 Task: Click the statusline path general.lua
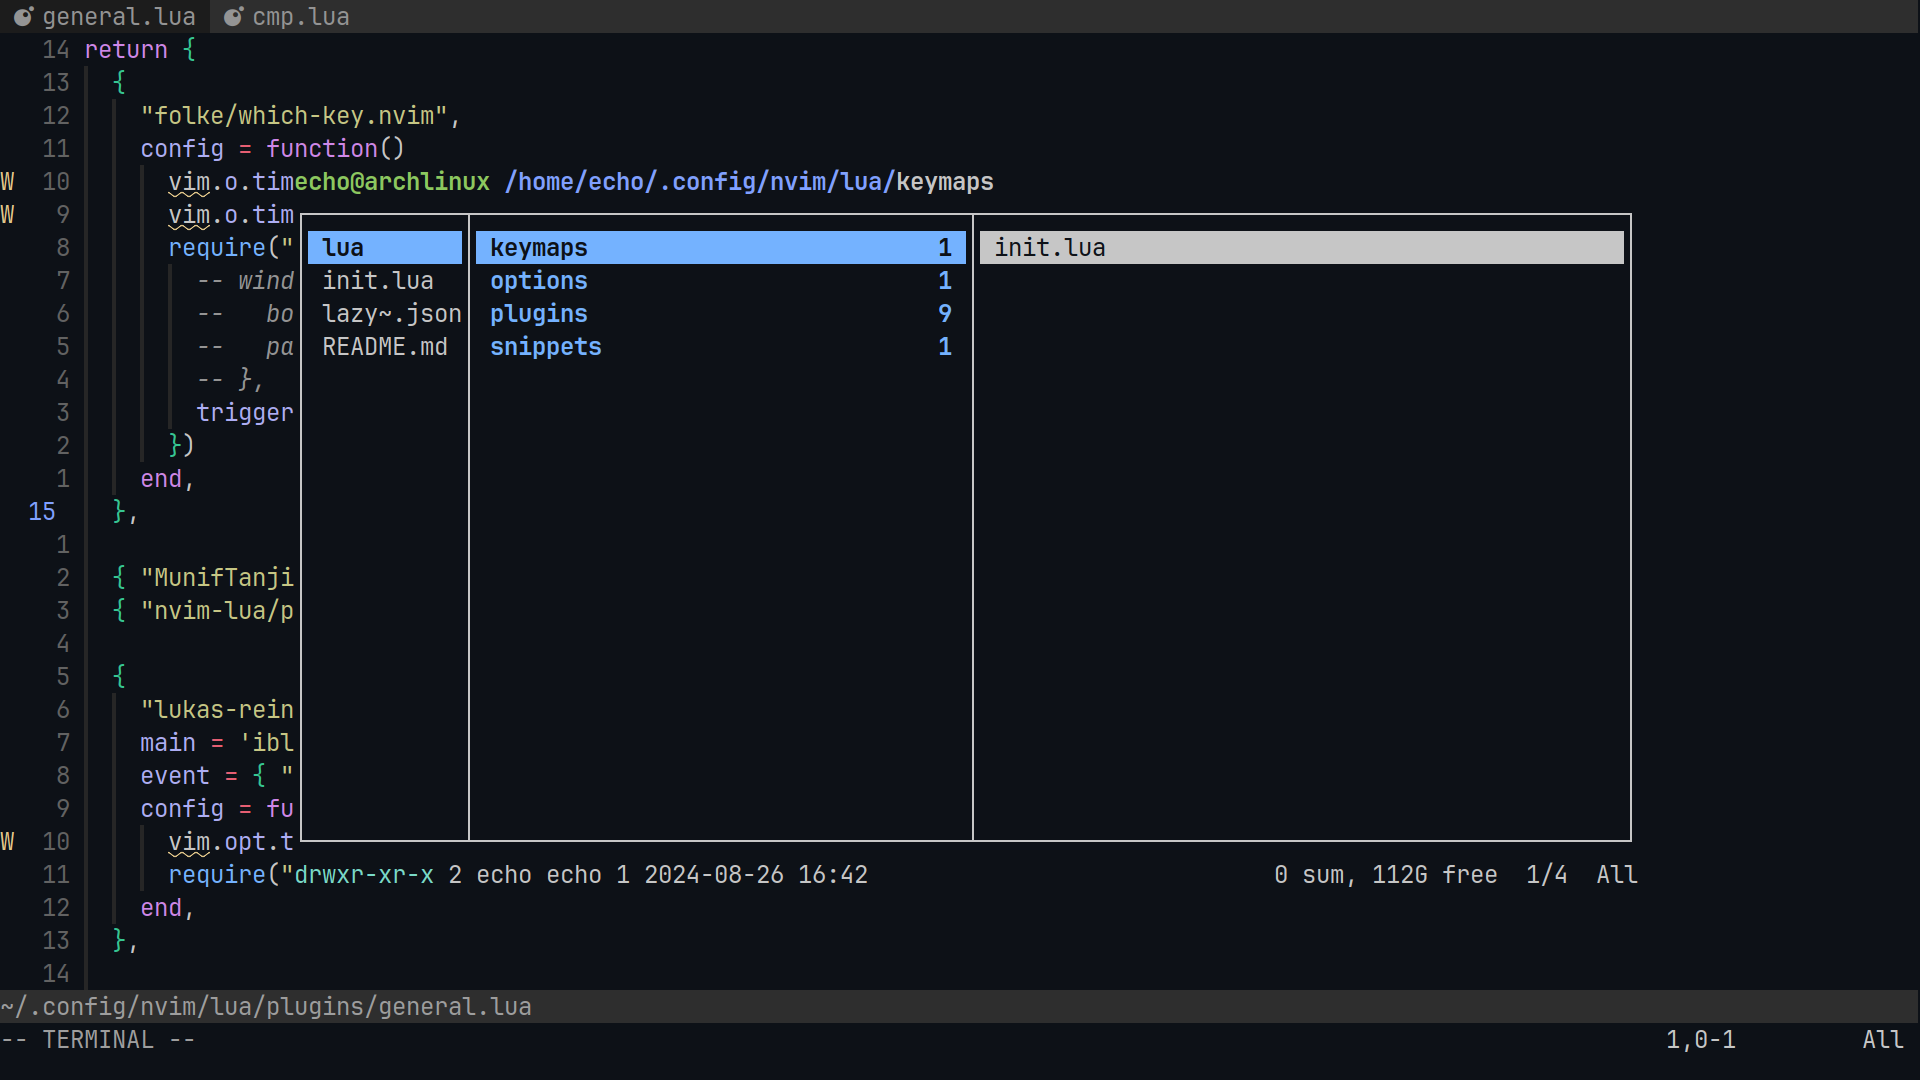point(266,1007)
